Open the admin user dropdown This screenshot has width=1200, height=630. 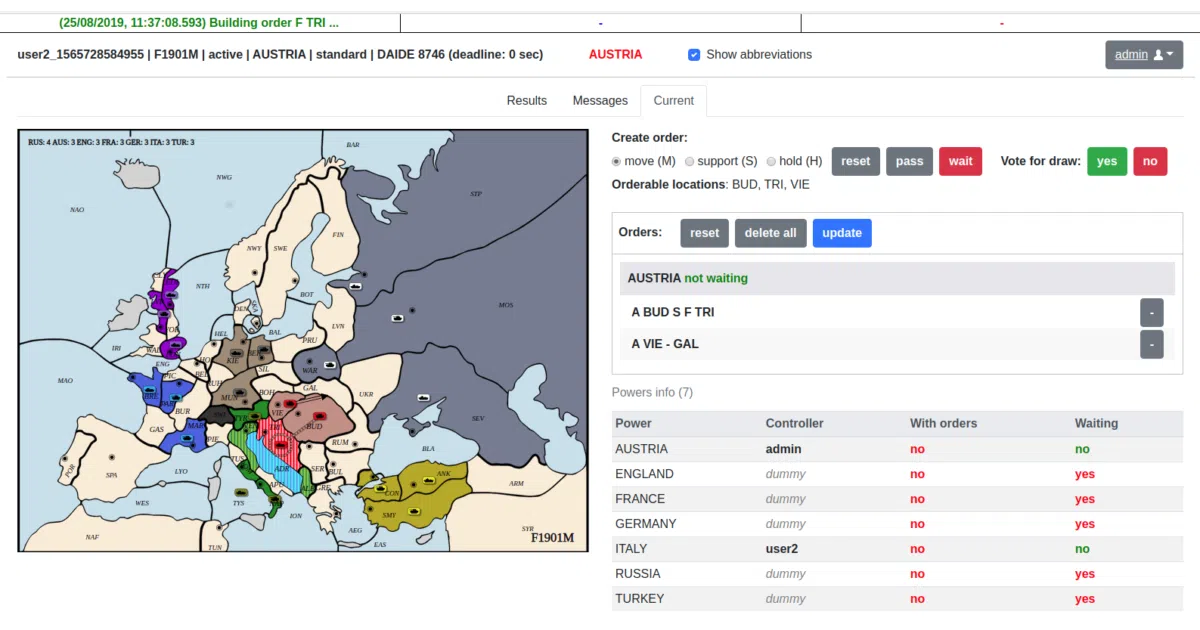(1144, 55)
